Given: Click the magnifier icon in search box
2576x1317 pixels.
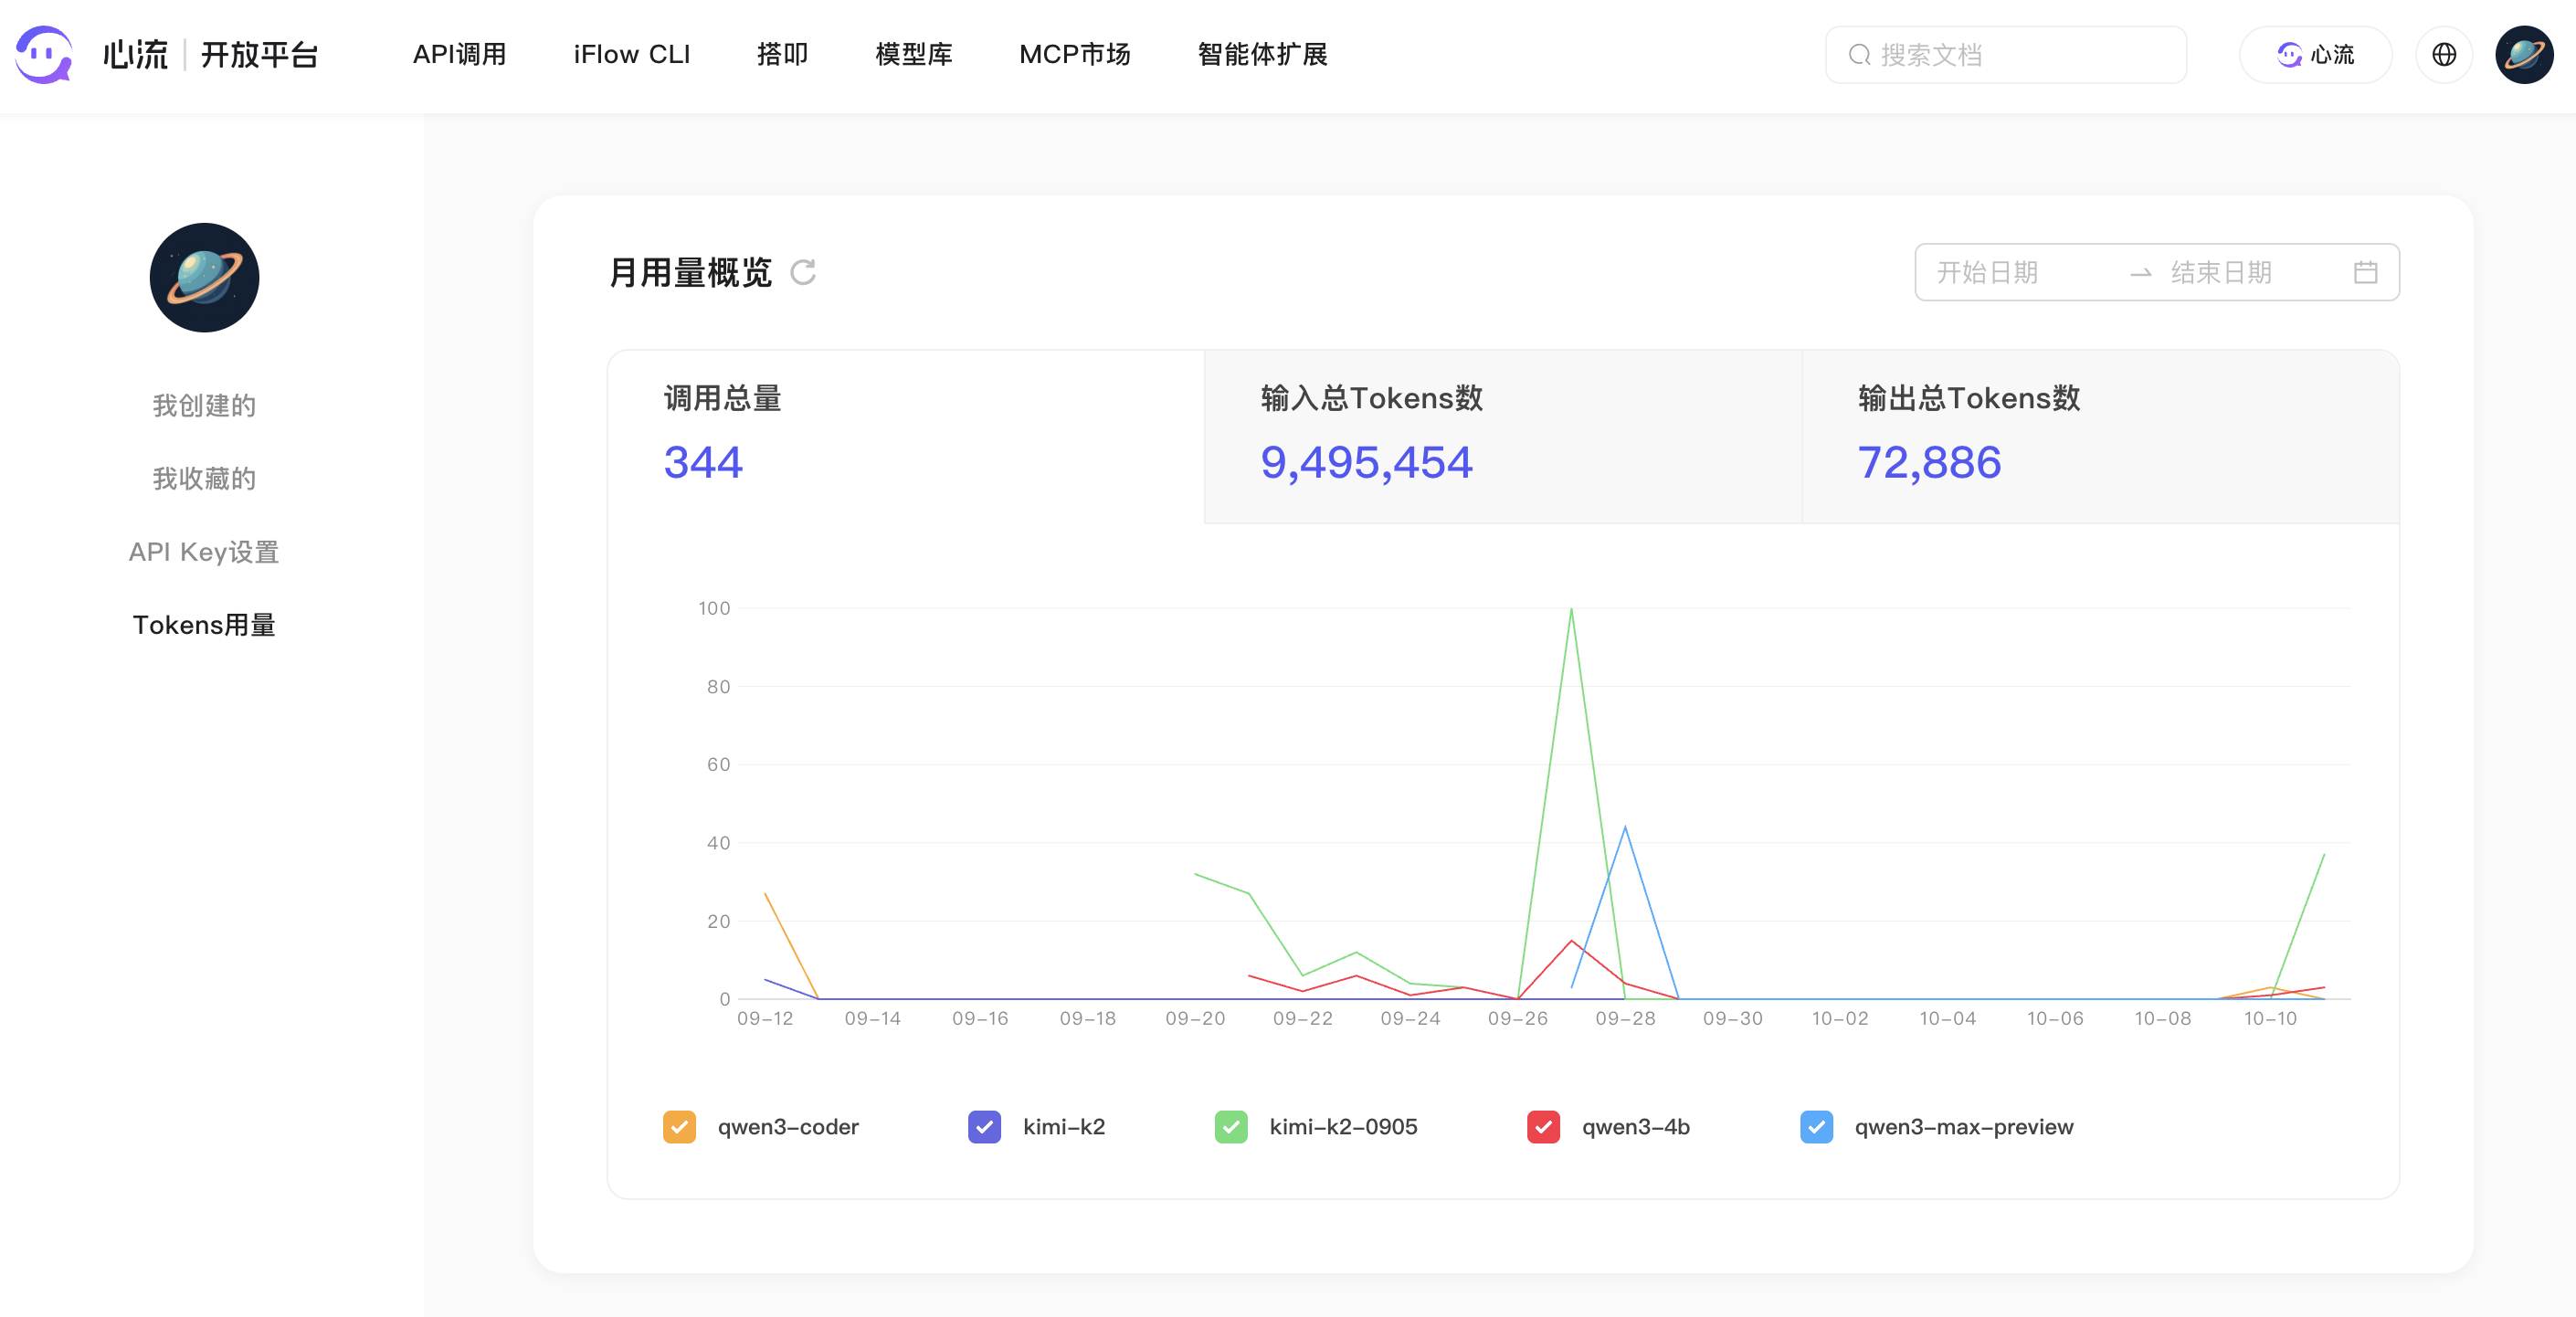Looking at the screenshot, I should click(x=1859, y=54).
